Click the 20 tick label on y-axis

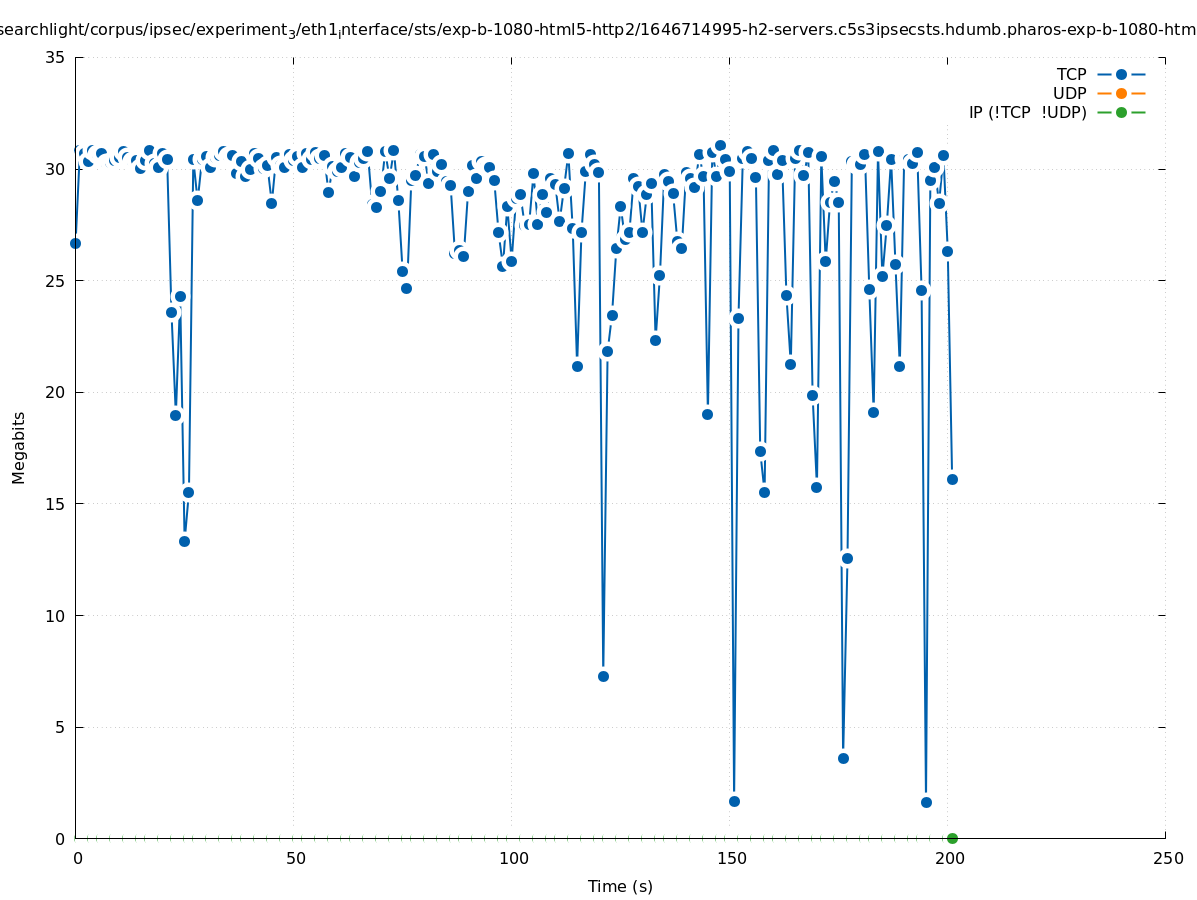(54, 392)
